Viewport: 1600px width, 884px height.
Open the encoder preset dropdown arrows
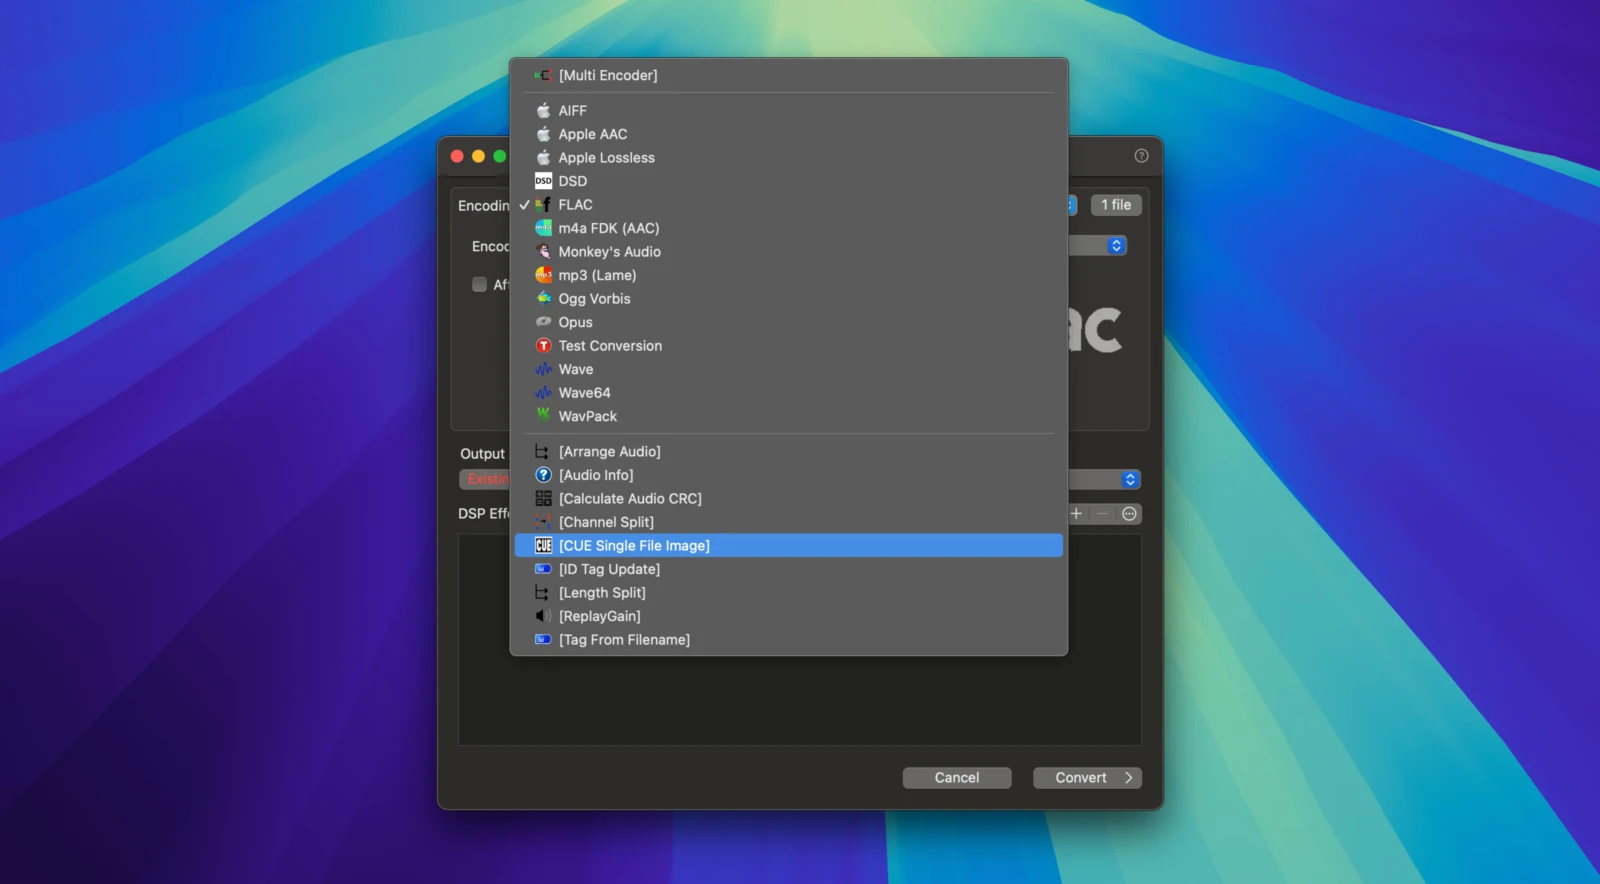[1116, 246]
